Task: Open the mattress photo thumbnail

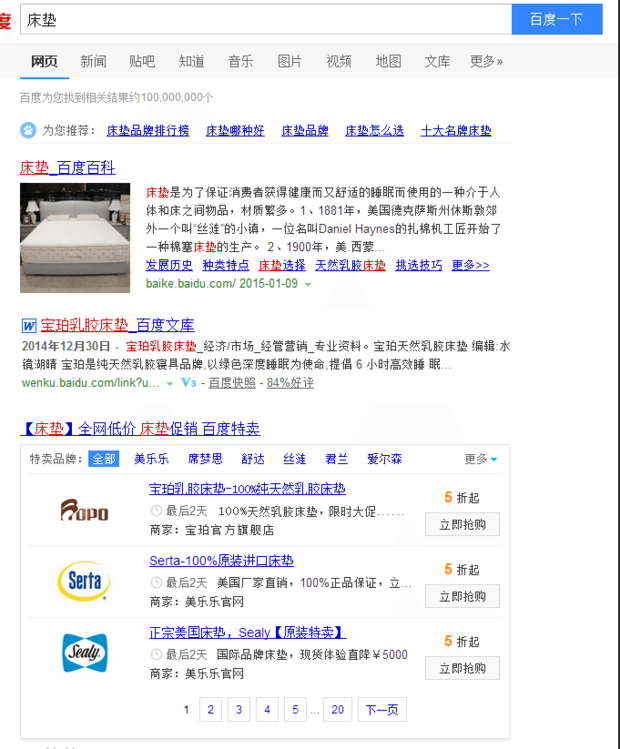Action: tap(75, 238)
